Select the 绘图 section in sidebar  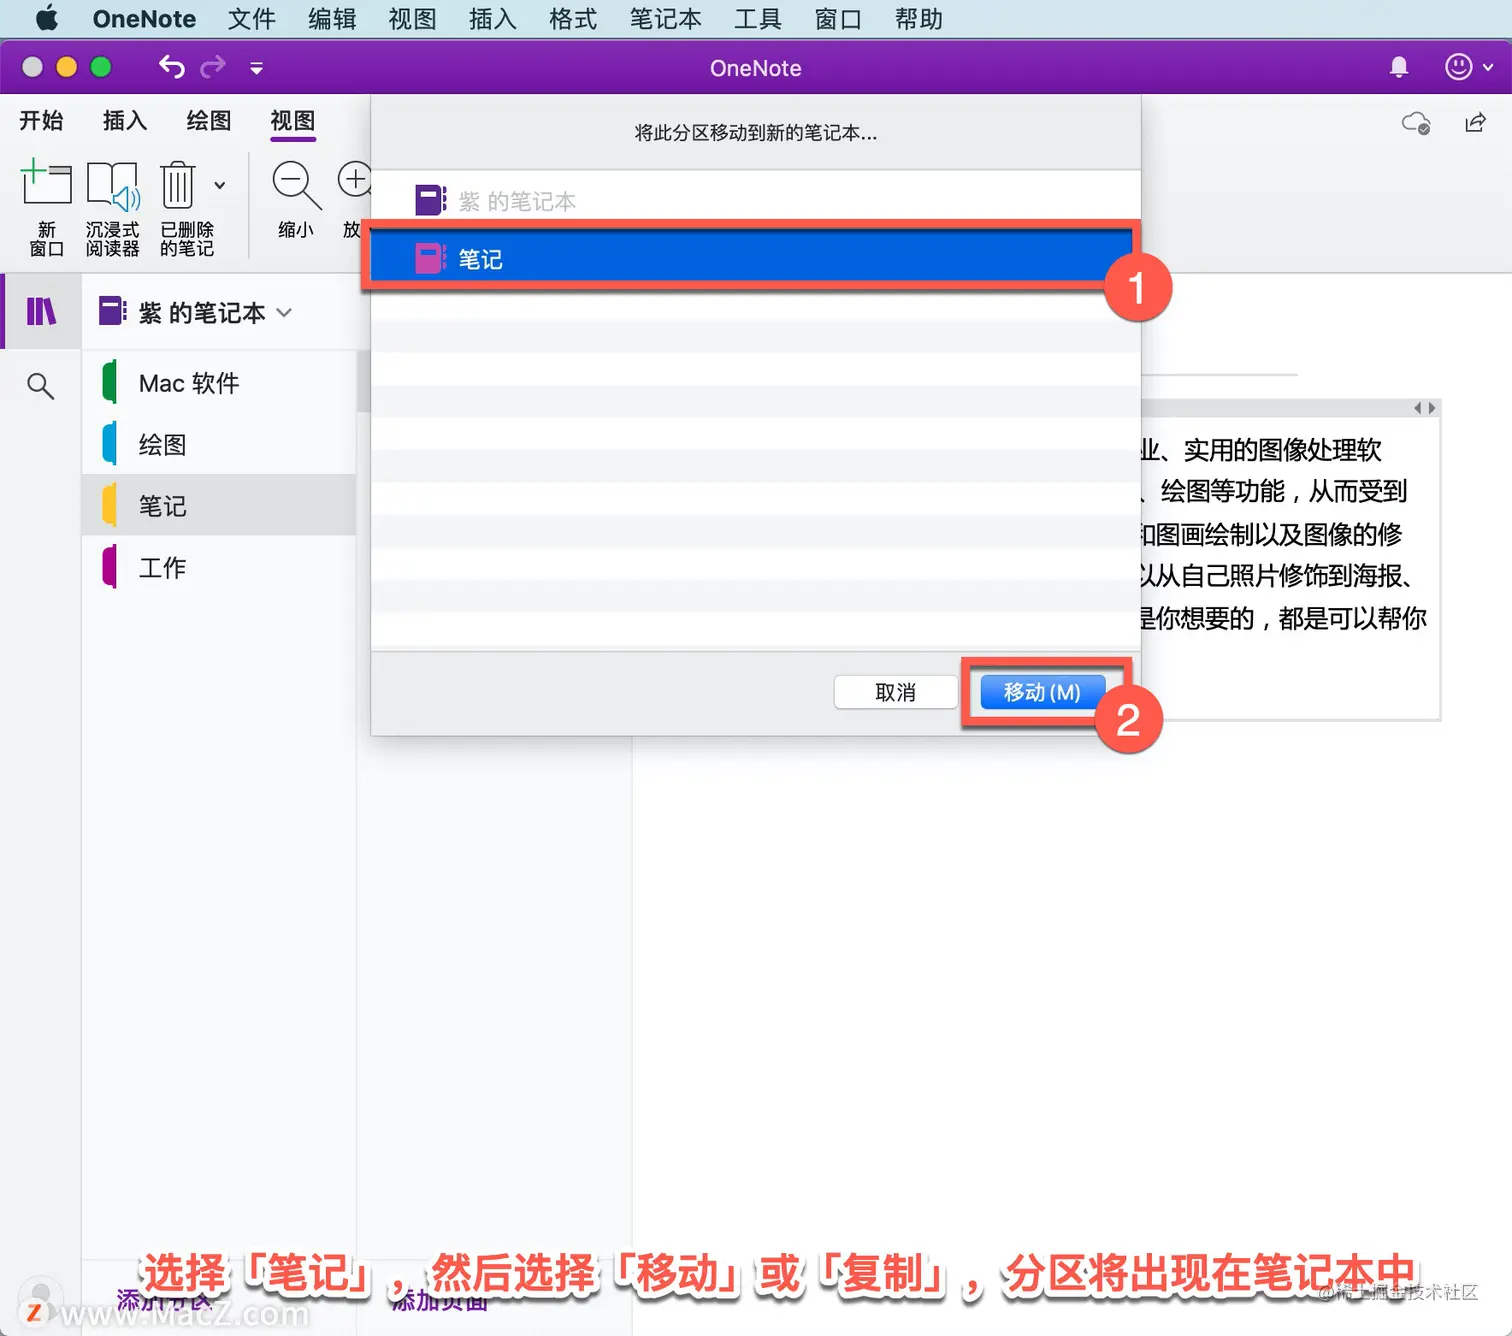[x=219, y=444]
